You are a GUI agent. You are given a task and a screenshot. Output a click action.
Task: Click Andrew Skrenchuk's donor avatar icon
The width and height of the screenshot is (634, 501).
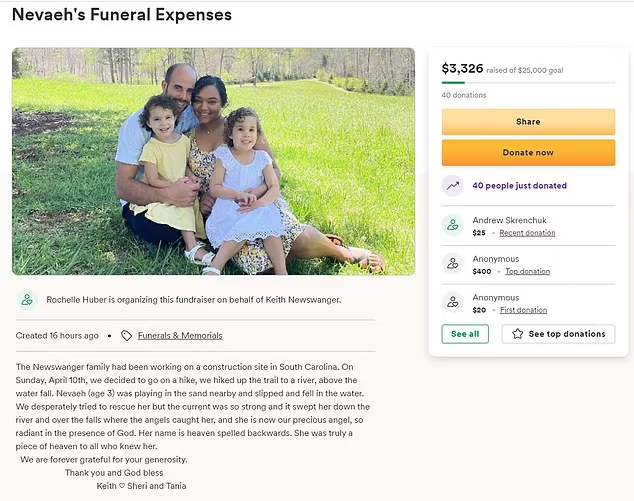(453, 226)
